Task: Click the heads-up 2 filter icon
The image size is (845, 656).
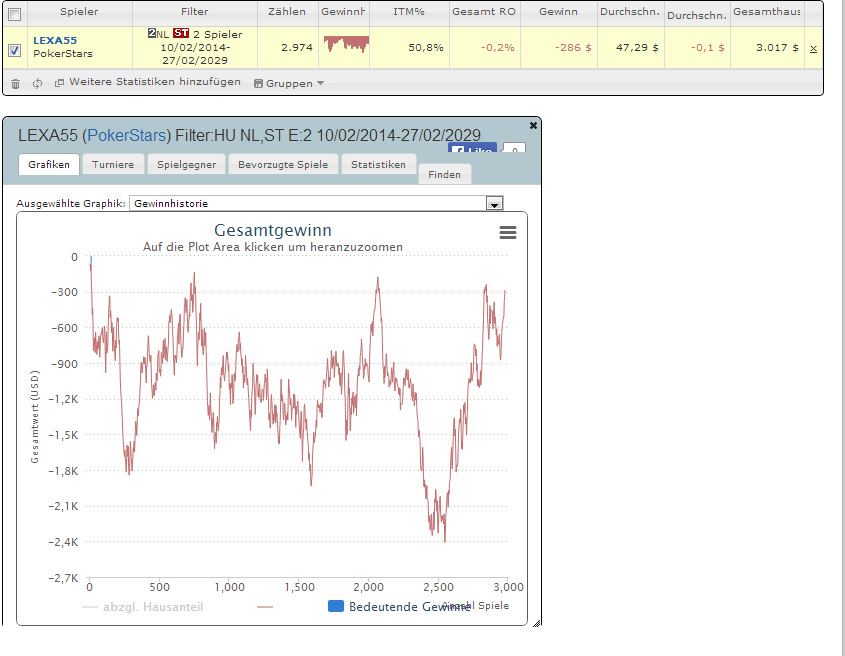Action: [x=152, y=33]
